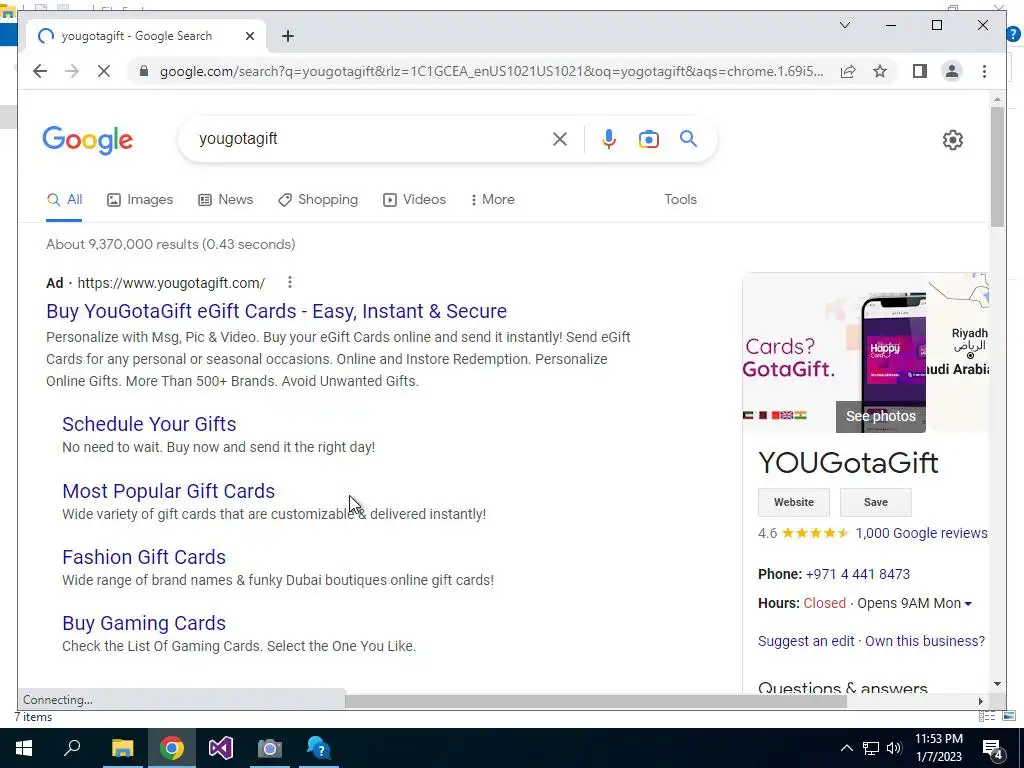Select the All results tab
The width and height of the screenshot is (1024, 768).
(64, 199)
